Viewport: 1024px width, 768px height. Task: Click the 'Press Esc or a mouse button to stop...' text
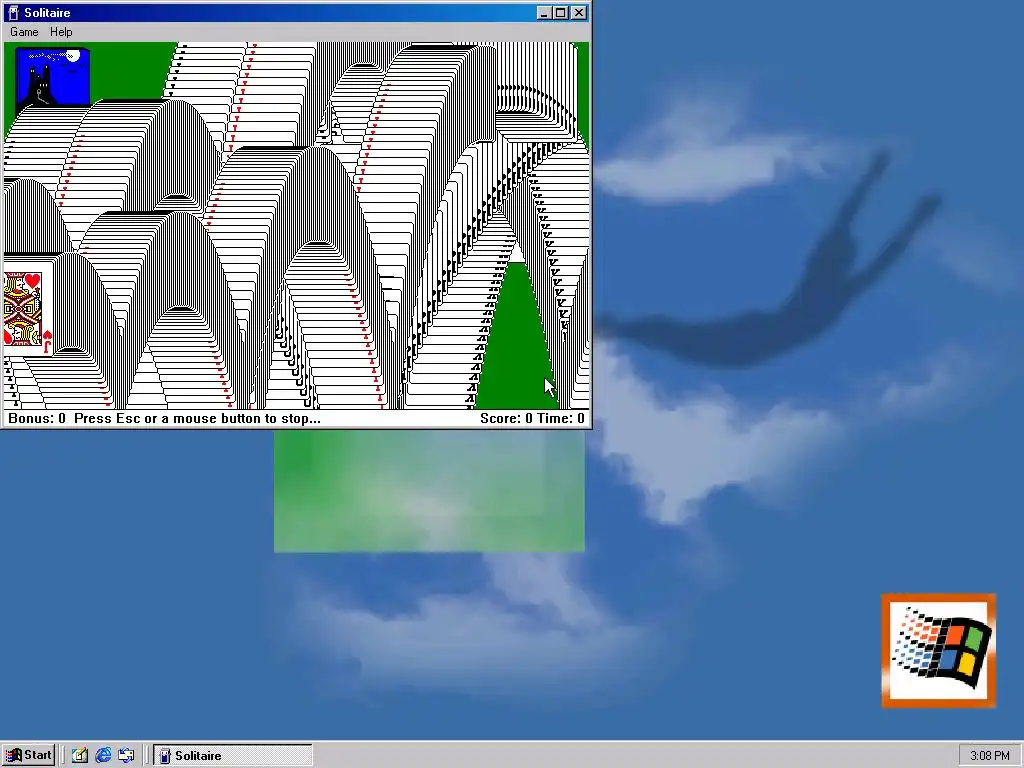click(197, 419)
